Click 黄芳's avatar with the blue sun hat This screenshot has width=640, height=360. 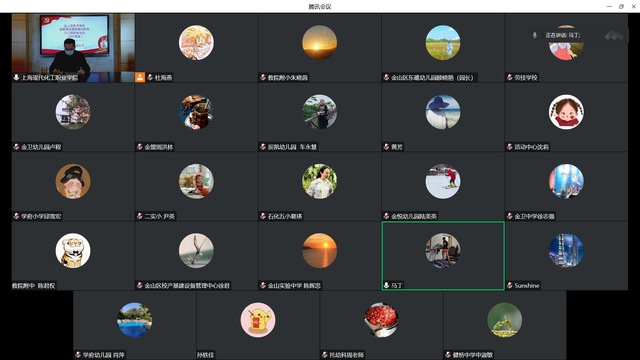pyautogui.click(x=443, y=112)
